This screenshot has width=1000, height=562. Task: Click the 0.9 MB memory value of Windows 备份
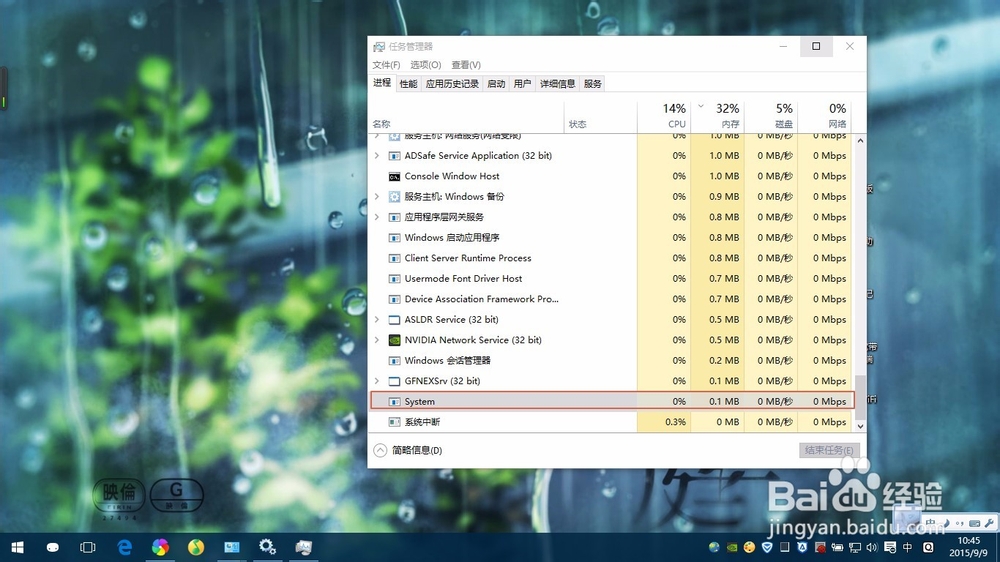tap(724, 196)
